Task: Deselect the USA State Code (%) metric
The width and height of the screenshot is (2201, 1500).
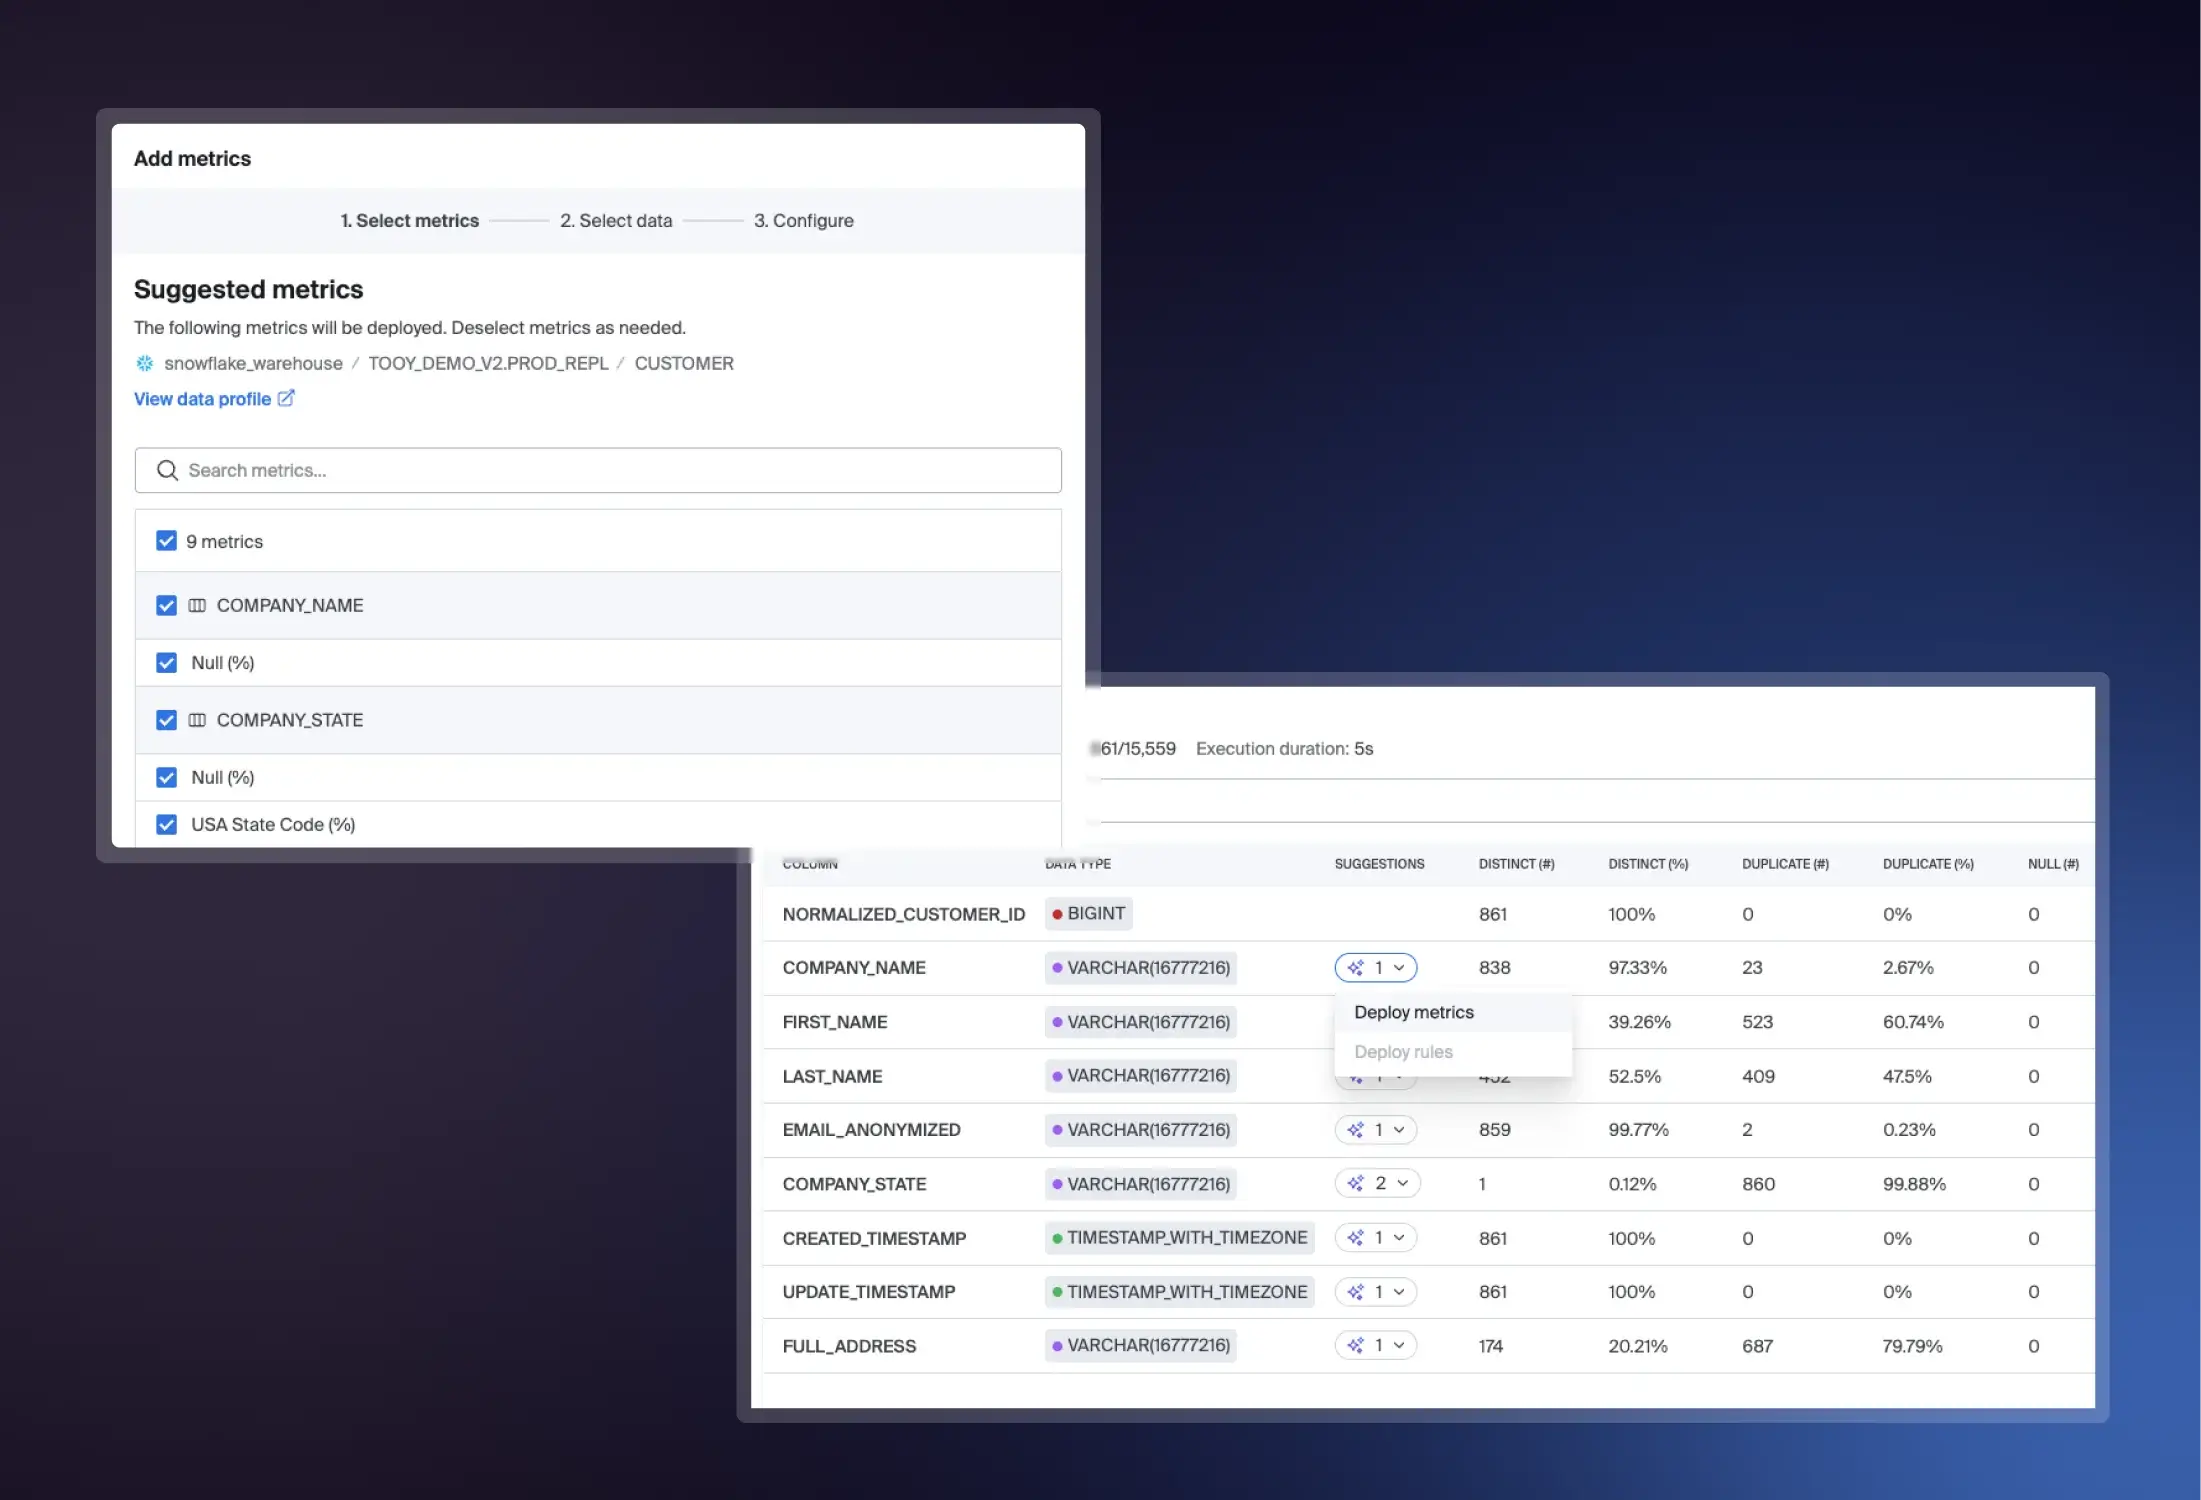Action: tap(166, 824)
